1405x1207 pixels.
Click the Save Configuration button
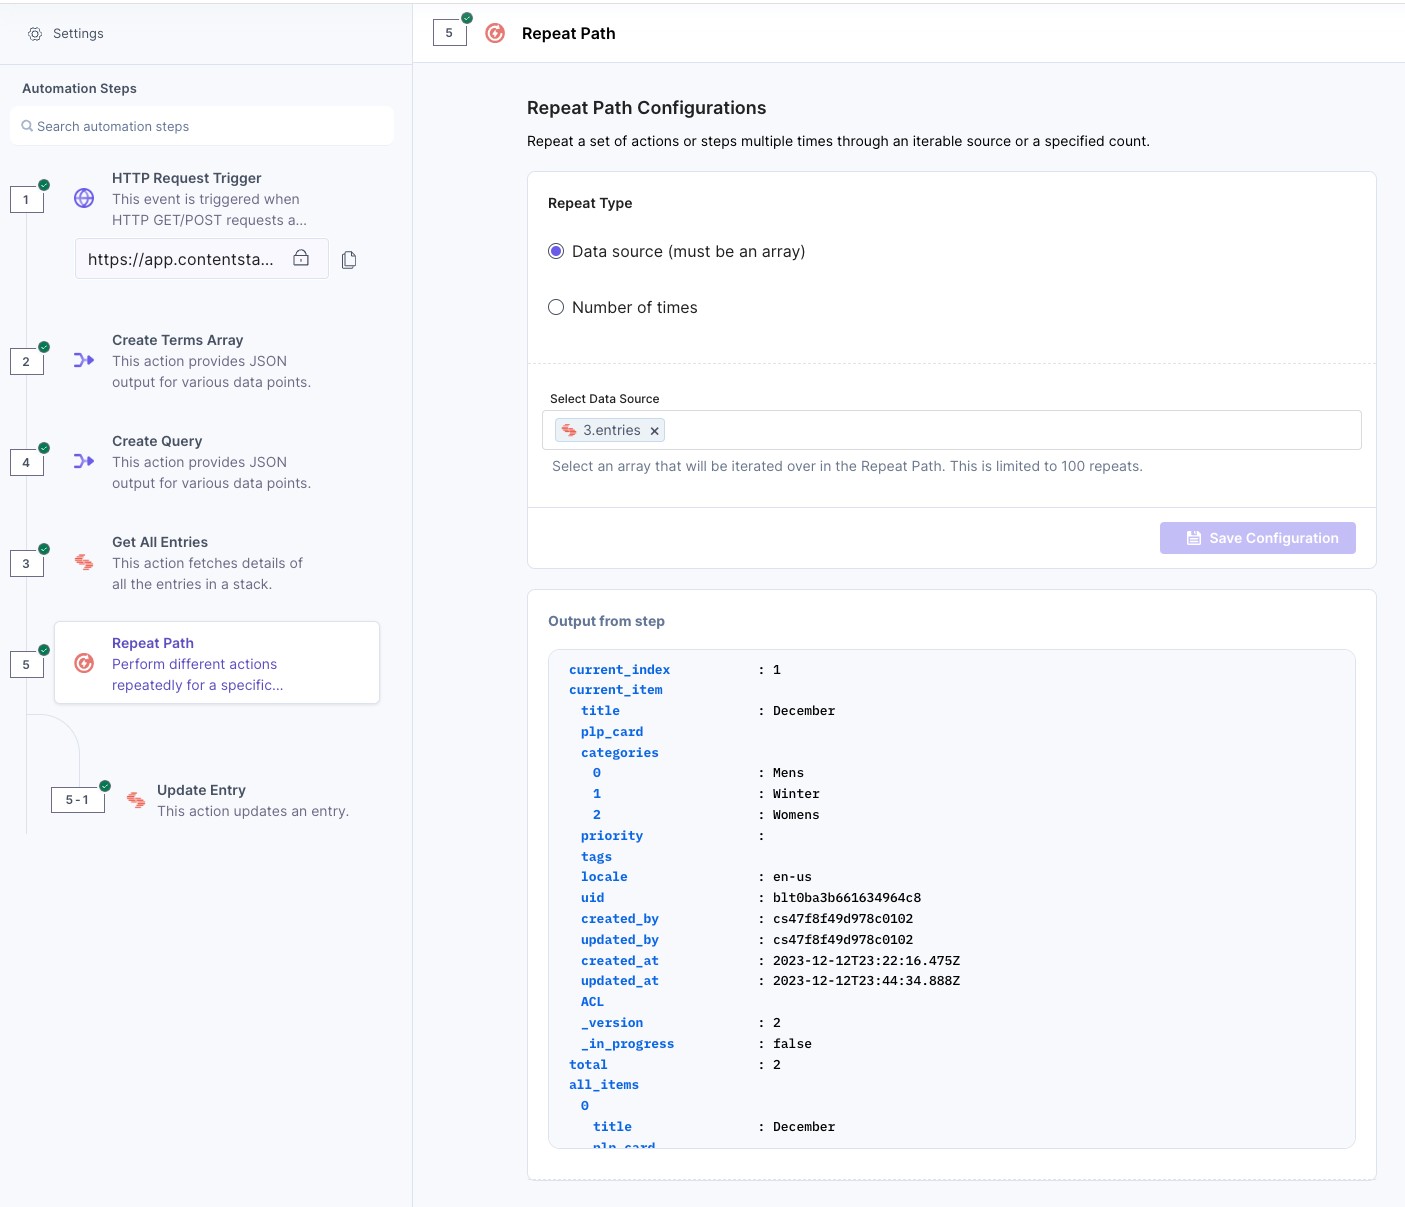pos(1257,538)
